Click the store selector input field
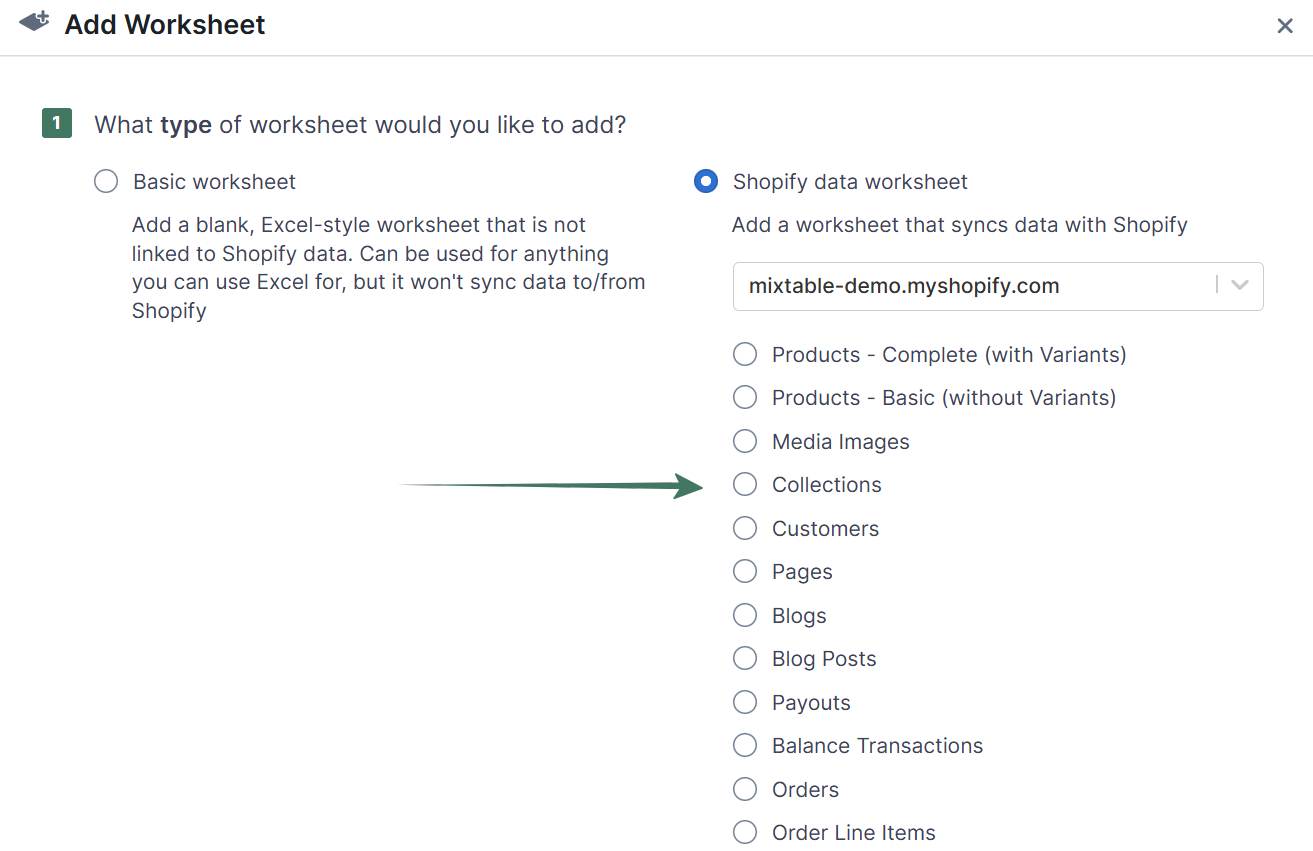1313x851 pixels. [950, 286]
